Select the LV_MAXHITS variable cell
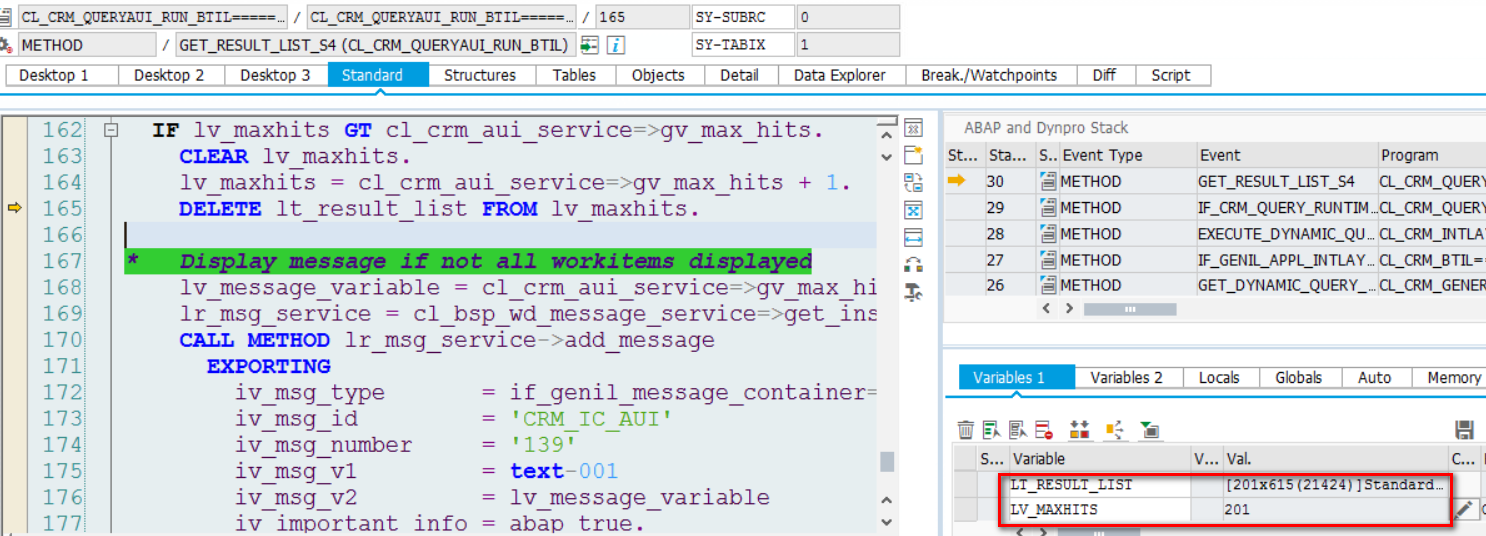This screenshot has height=536, width=1486. (1099, 509)
